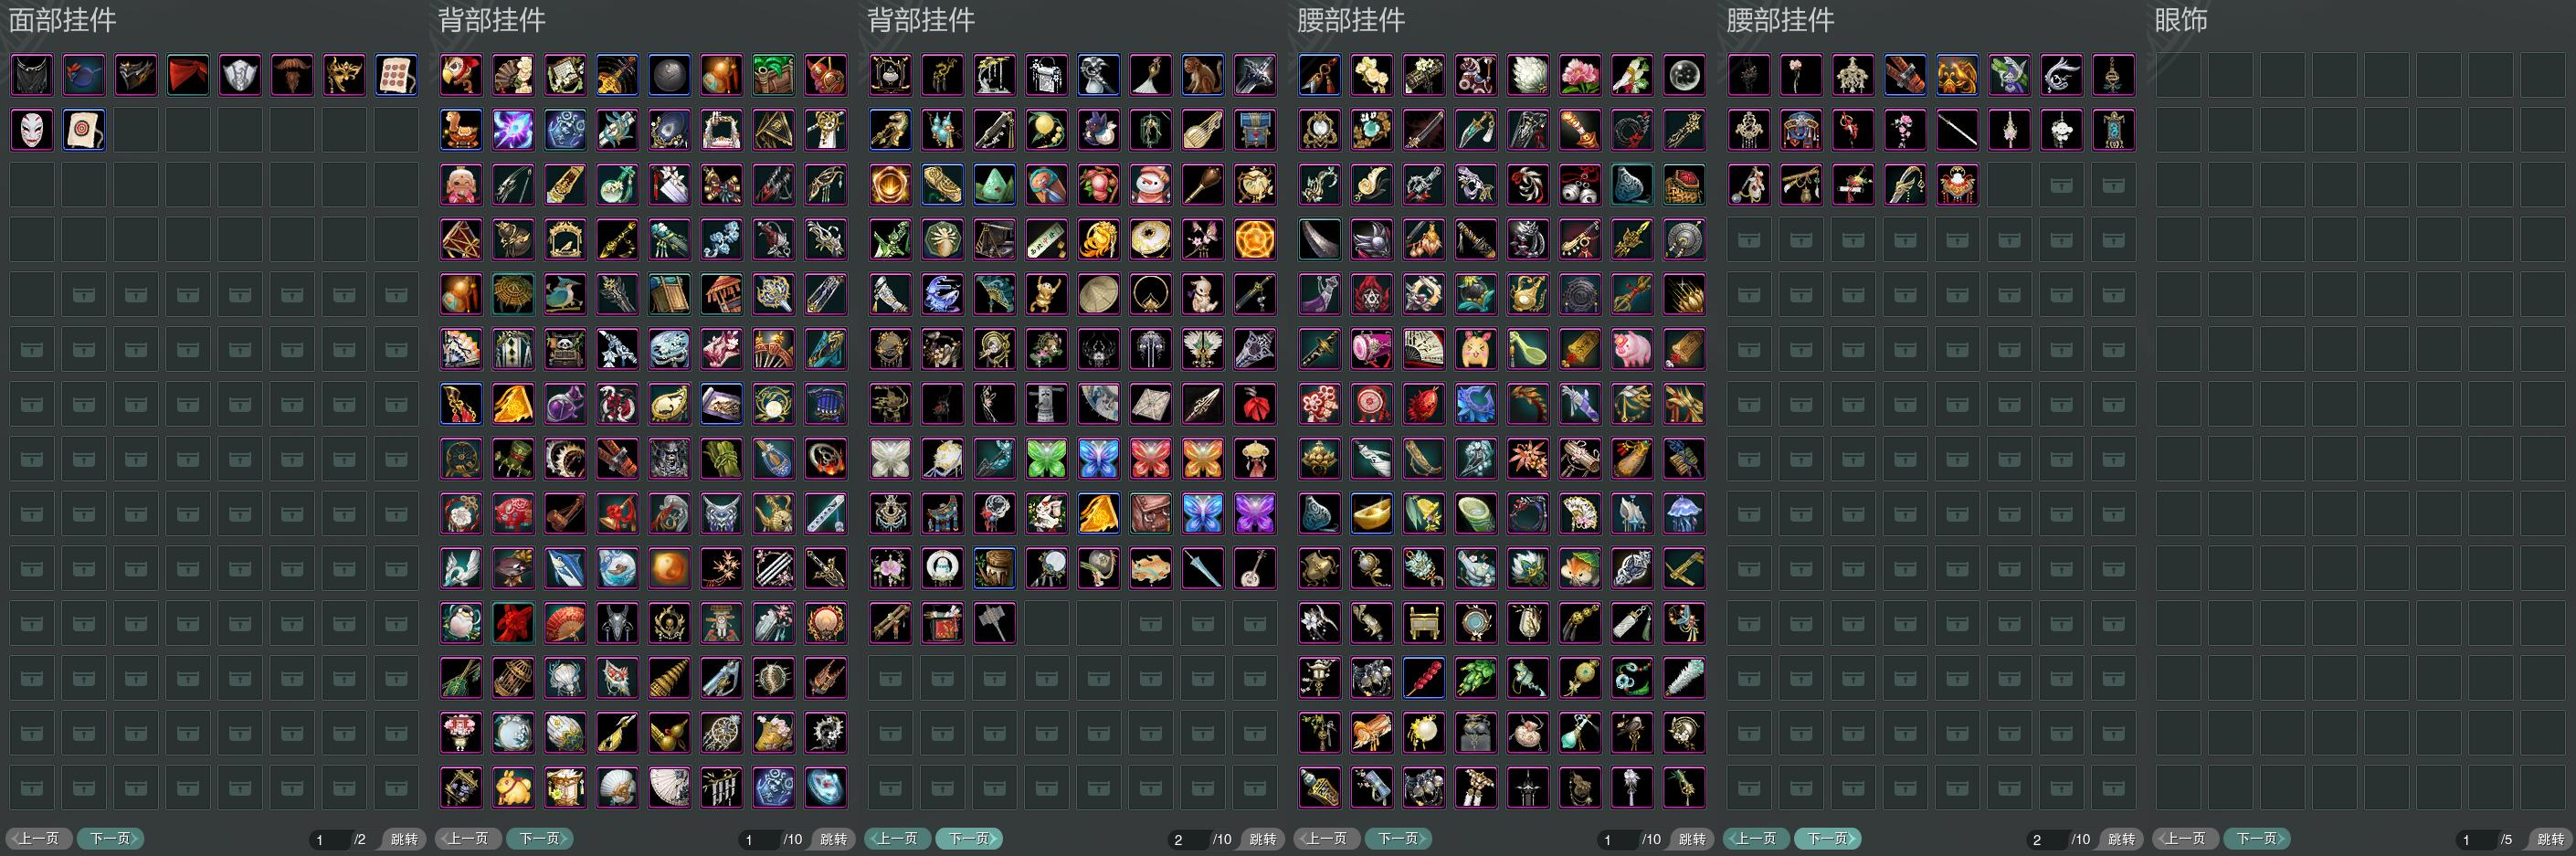Choose the pink pig waist pendant
Screen dimensions: 2576x856
pyautogui.click(x=1632, y=349)
